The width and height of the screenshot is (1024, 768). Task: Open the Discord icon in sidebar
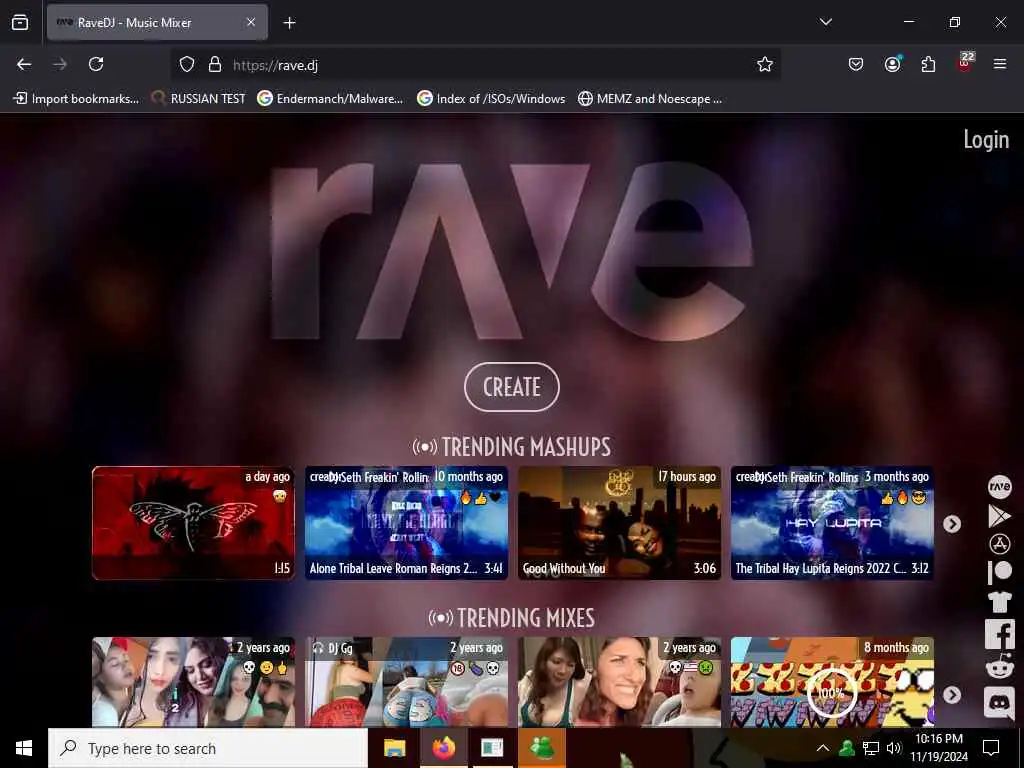[x=999, y=703]
